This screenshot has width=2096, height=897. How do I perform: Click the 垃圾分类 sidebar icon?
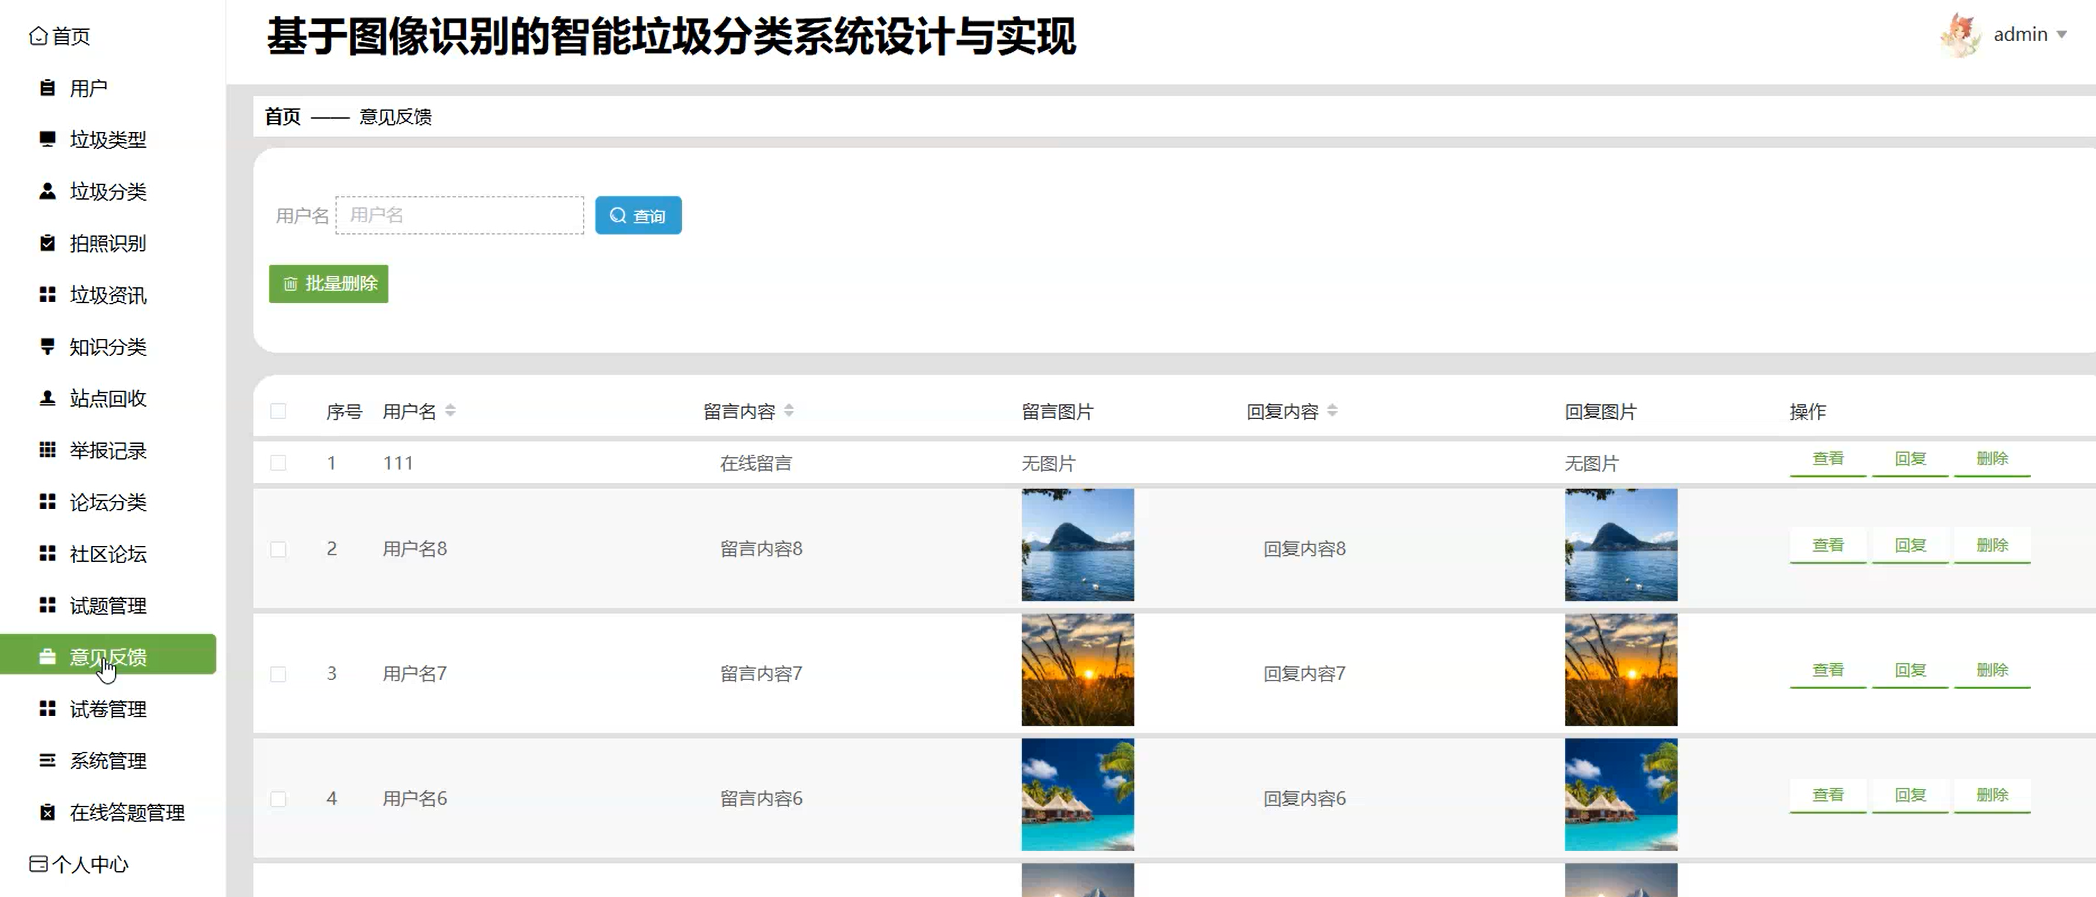pyautogui.click(x=47, y=191)
